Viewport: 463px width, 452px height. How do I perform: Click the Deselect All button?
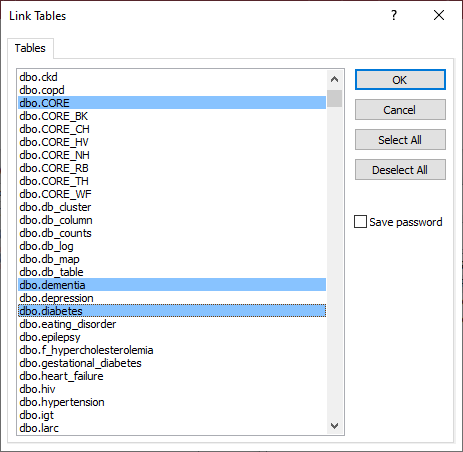400,170
